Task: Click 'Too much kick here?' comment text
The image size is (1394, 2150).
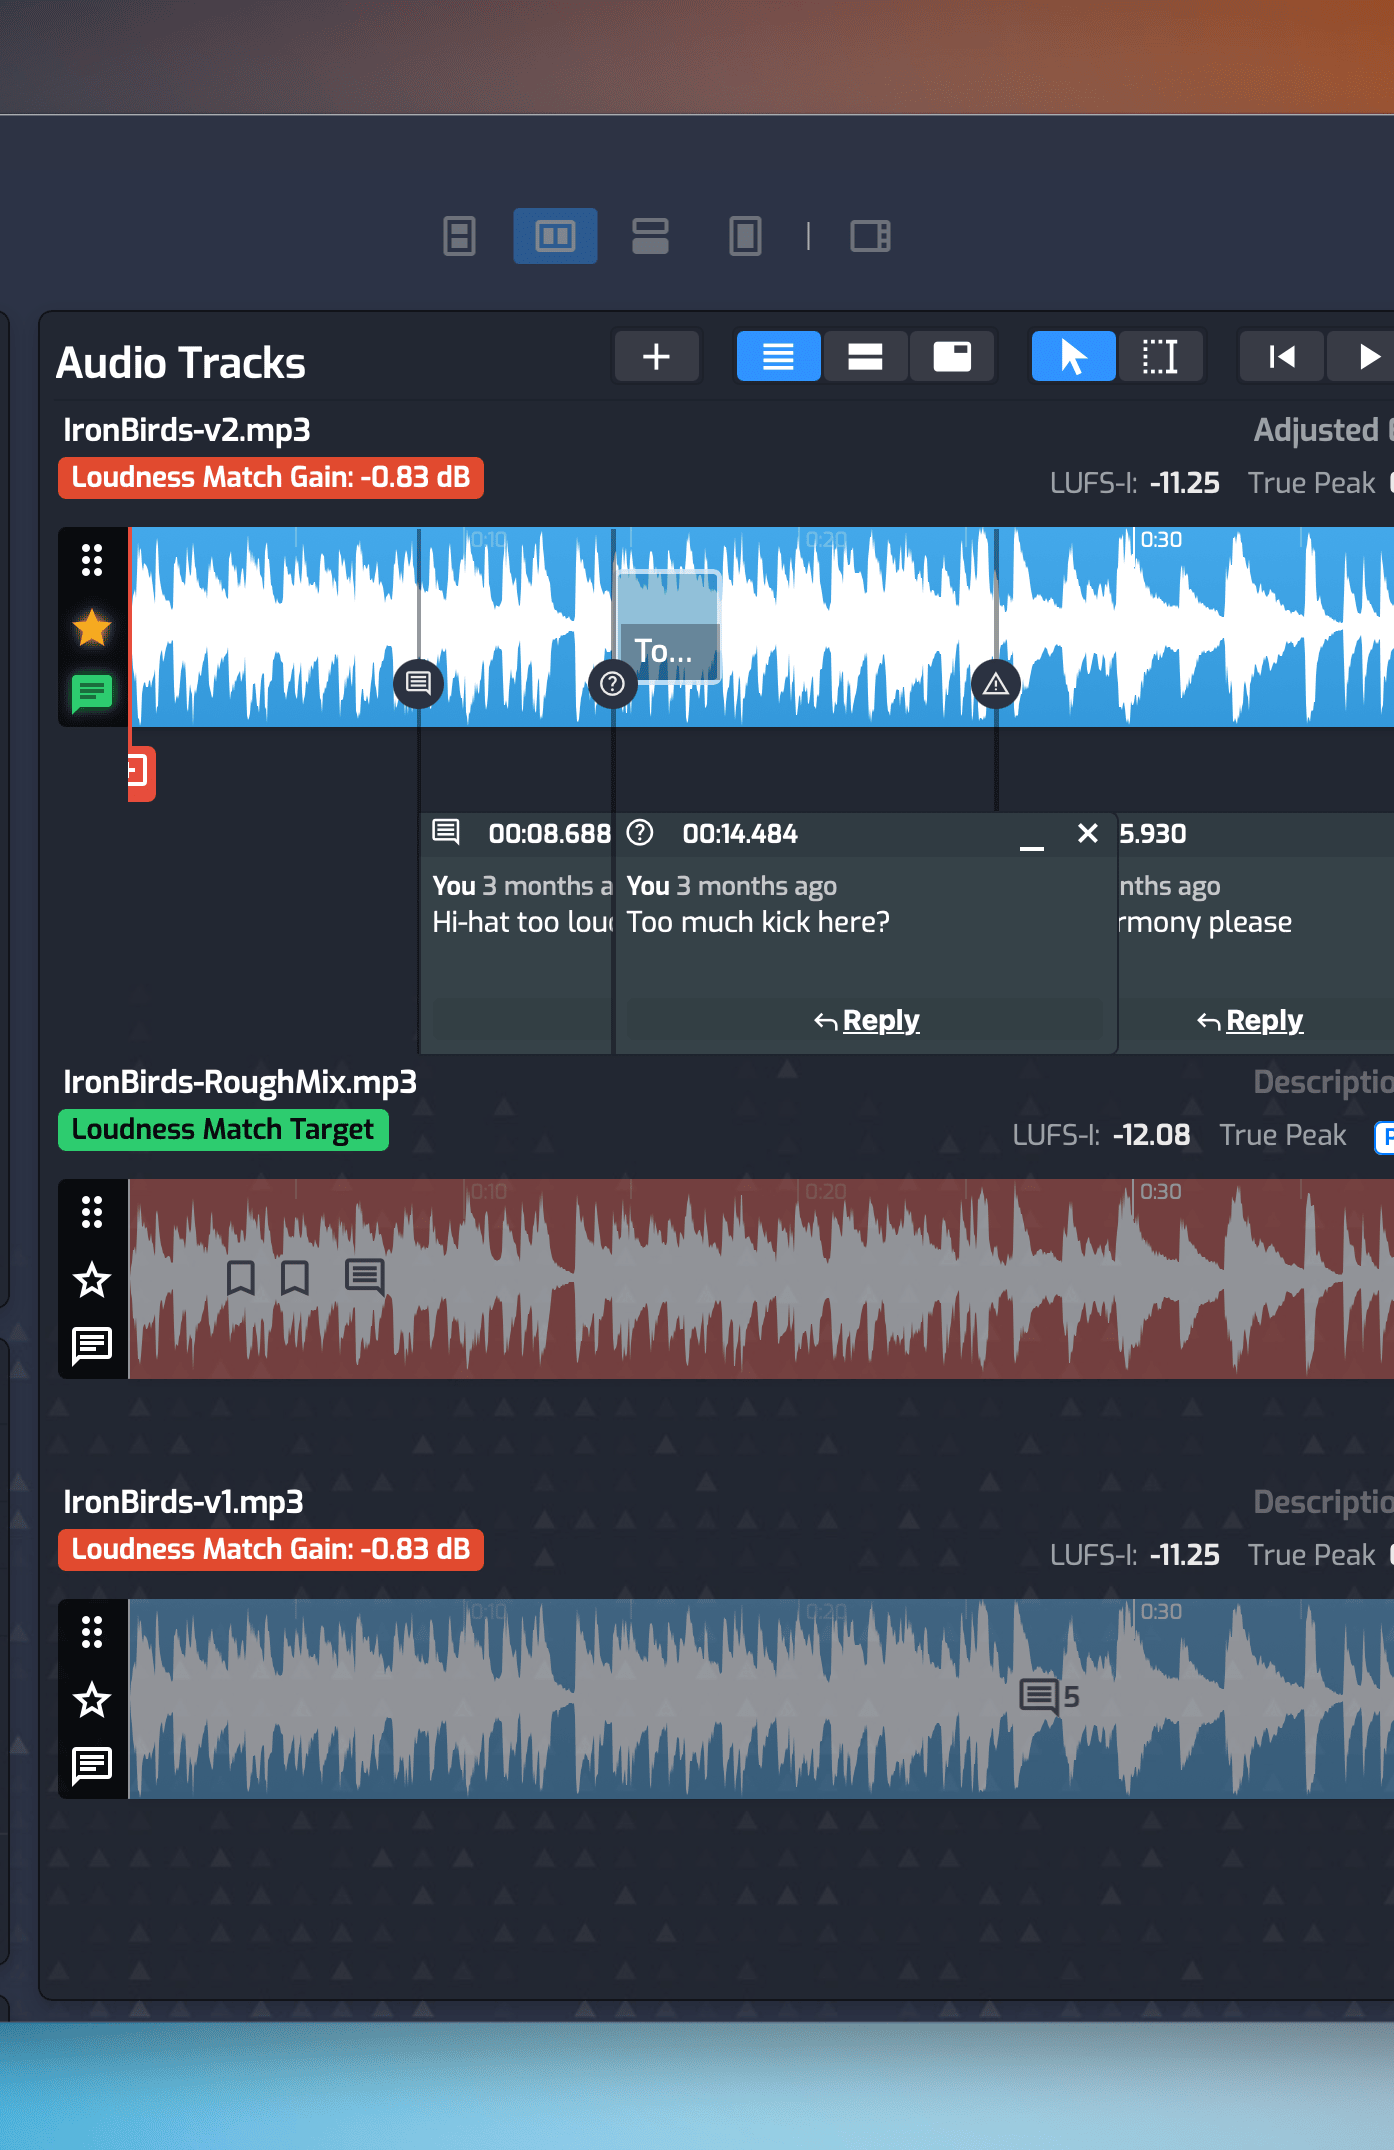Action: 758,922
